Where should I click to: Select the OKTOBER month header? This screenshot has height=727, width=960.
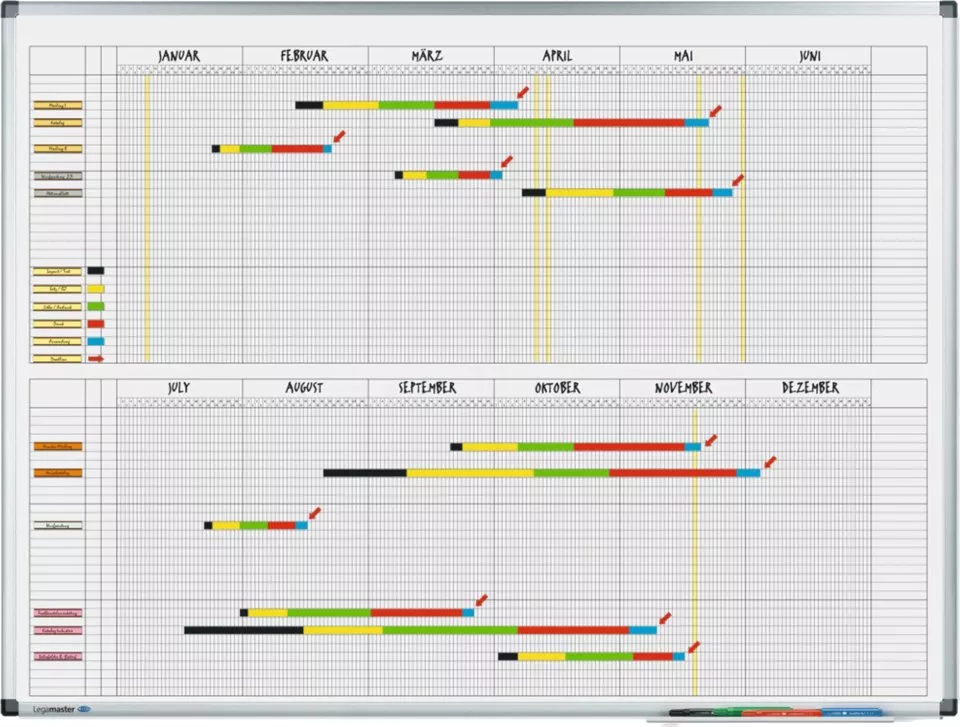coord(557,388)
